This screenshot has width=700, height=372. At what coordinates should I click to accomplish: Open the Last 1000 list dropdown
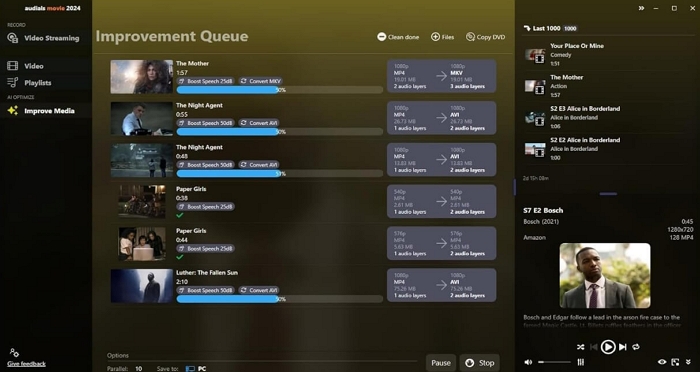point(550,28)
